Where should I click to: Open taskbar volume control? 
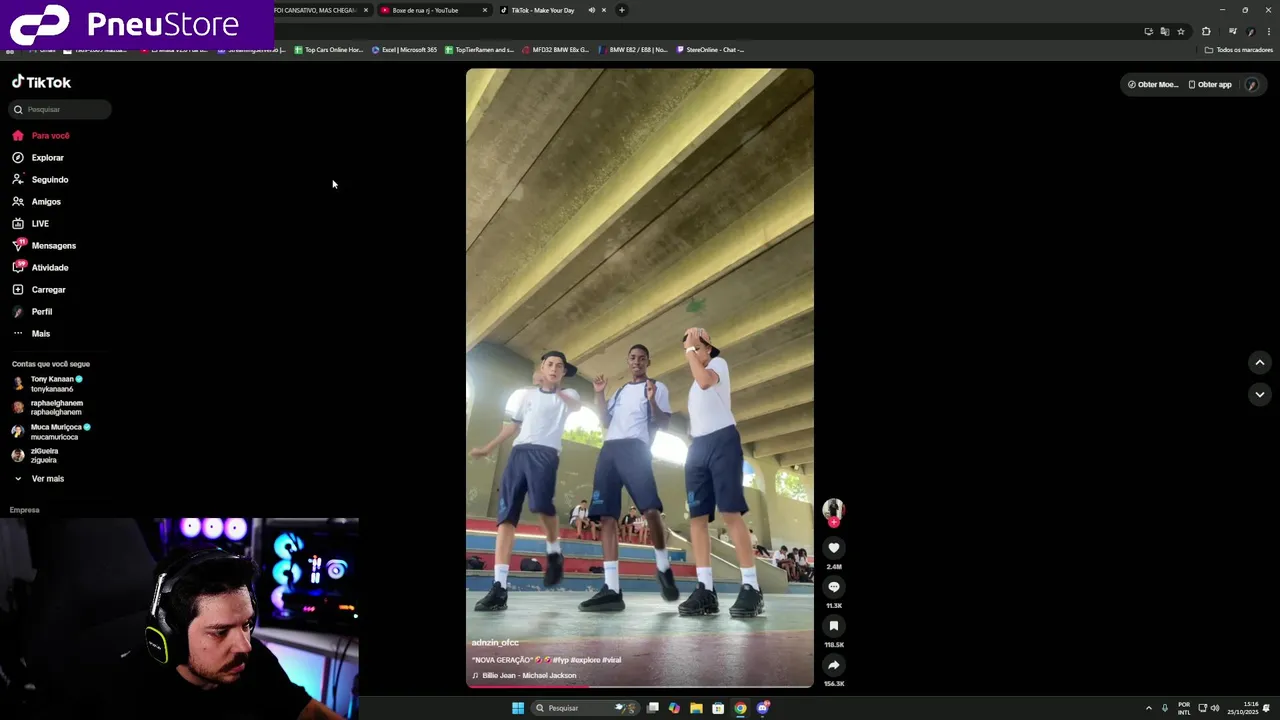(1215, 708)
